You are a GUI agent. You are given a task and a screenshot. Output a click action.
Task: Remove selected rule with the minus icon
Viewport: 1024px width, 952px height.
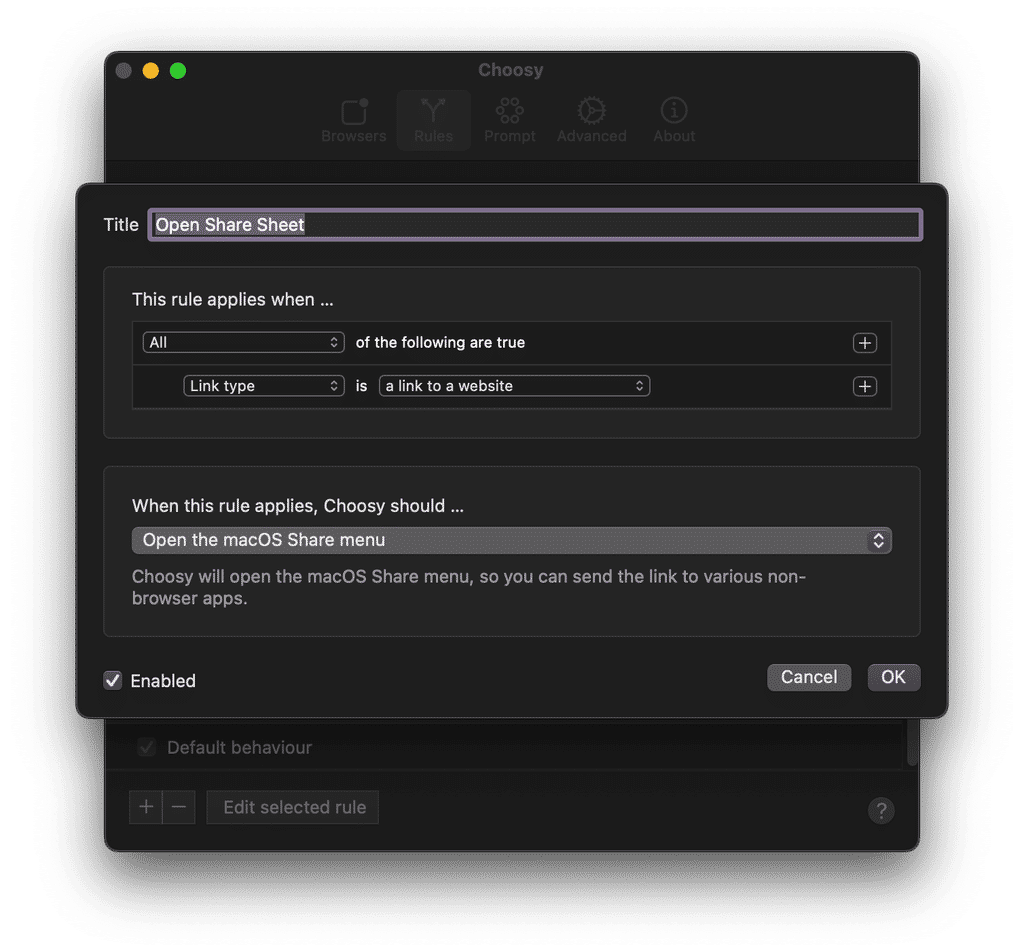pyautogui.click(x=179, y=807)
